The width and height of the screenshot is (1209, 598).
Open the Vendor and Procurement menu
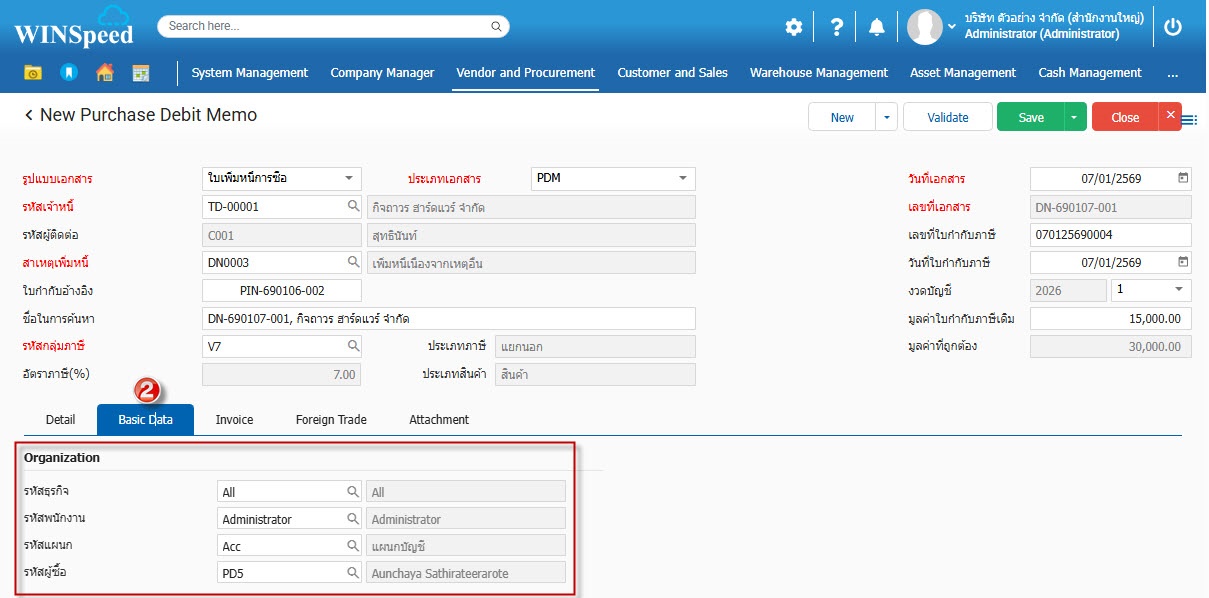(525, 73)
